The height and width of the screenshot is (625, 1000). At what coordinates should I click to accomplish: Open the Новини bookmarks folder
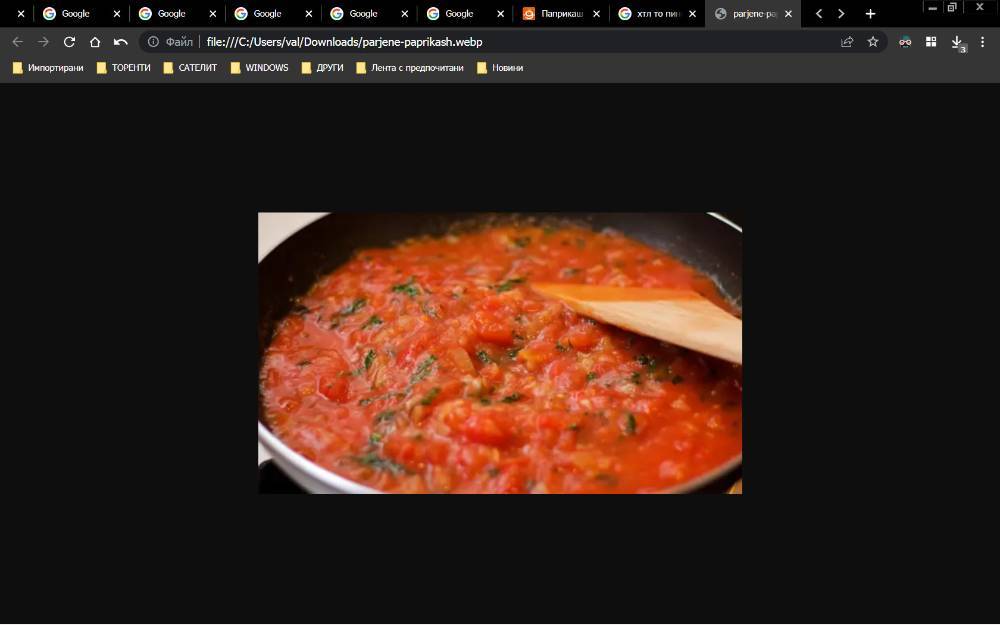501,68
